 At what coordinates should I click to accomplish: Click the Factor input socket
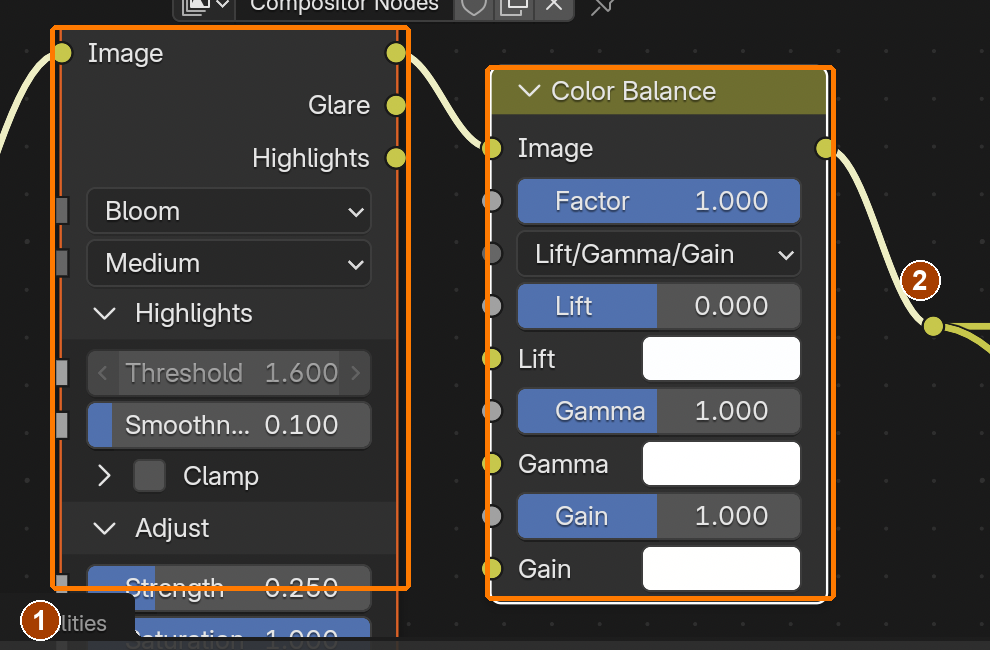tap(492, 202)
